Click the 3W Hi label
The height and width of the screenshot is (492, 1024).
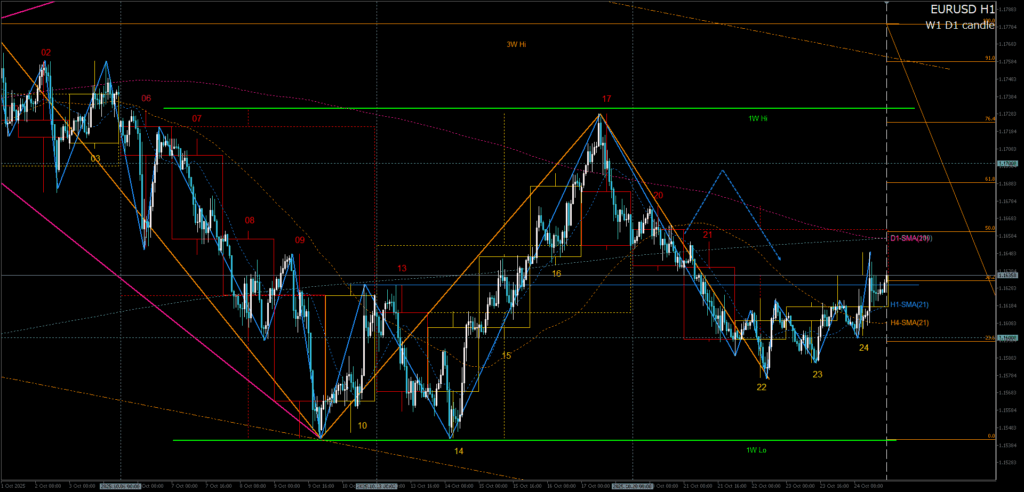point(516,44)
